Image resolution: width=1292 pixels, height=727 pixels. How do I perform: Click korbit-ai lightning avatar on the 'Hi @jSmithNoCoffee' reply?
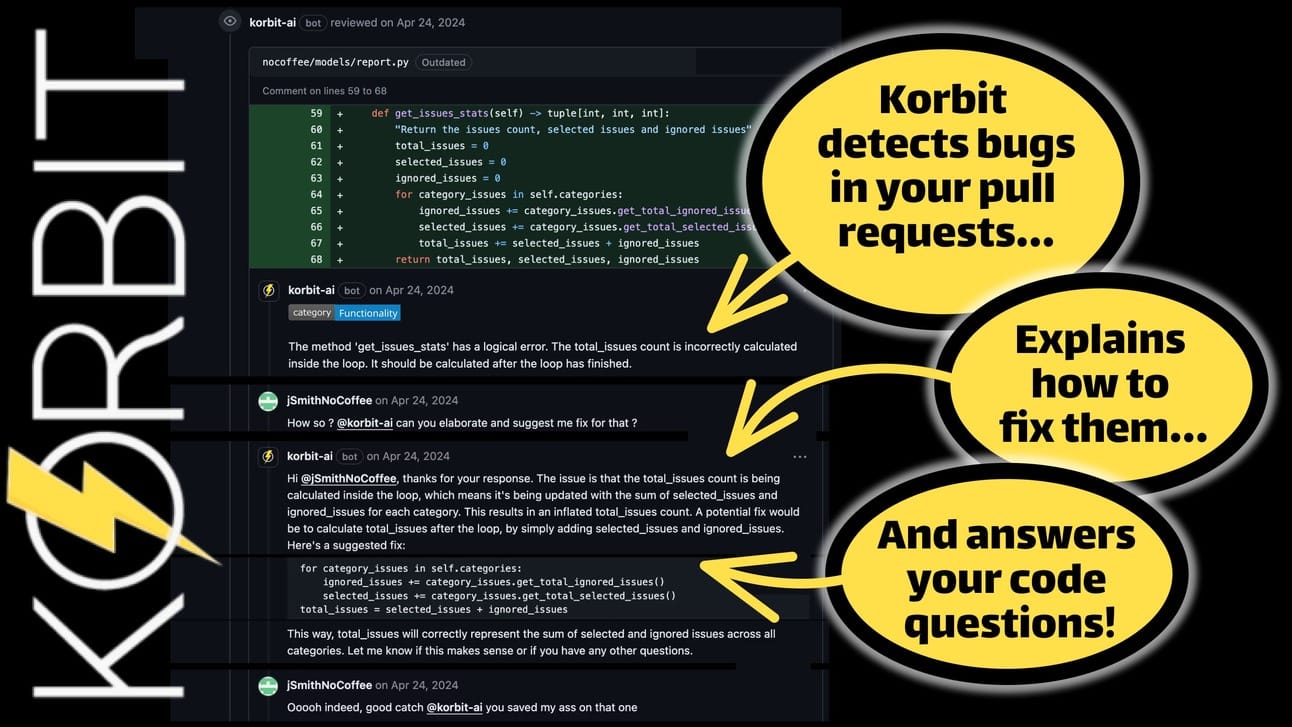[x=268, y=456]
